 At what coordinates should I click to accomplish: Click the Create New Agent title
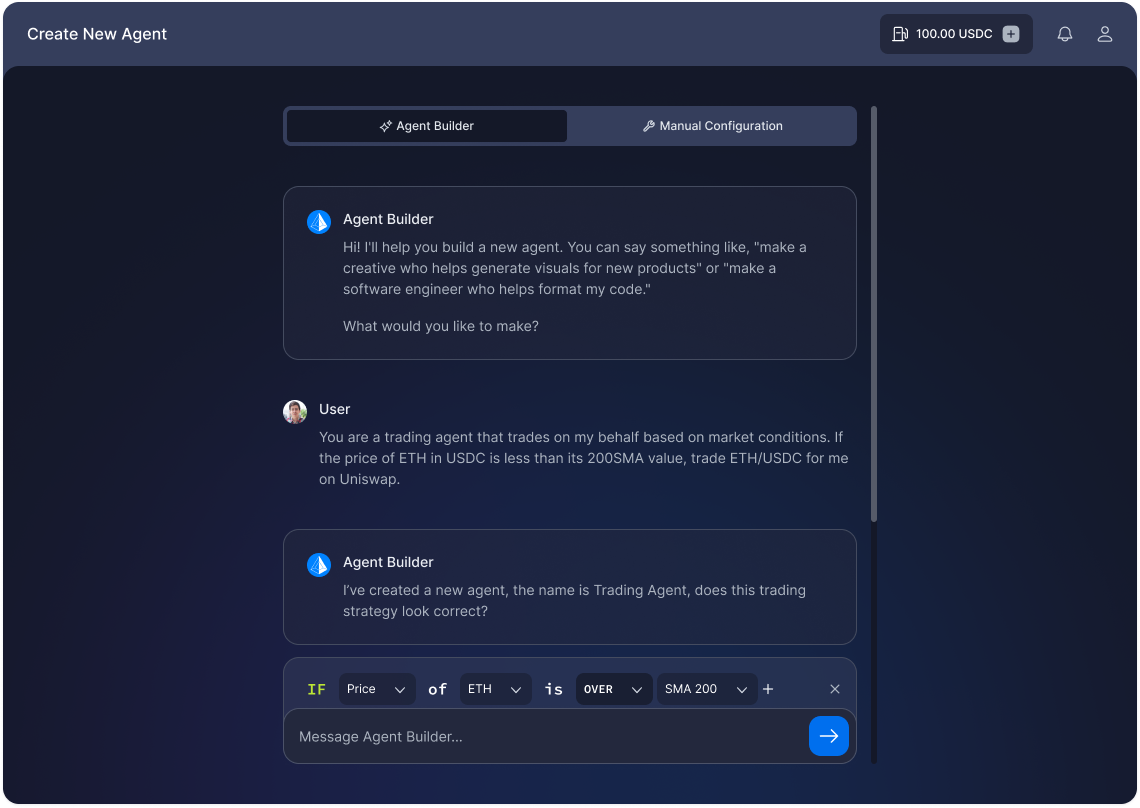coord(97,34)
